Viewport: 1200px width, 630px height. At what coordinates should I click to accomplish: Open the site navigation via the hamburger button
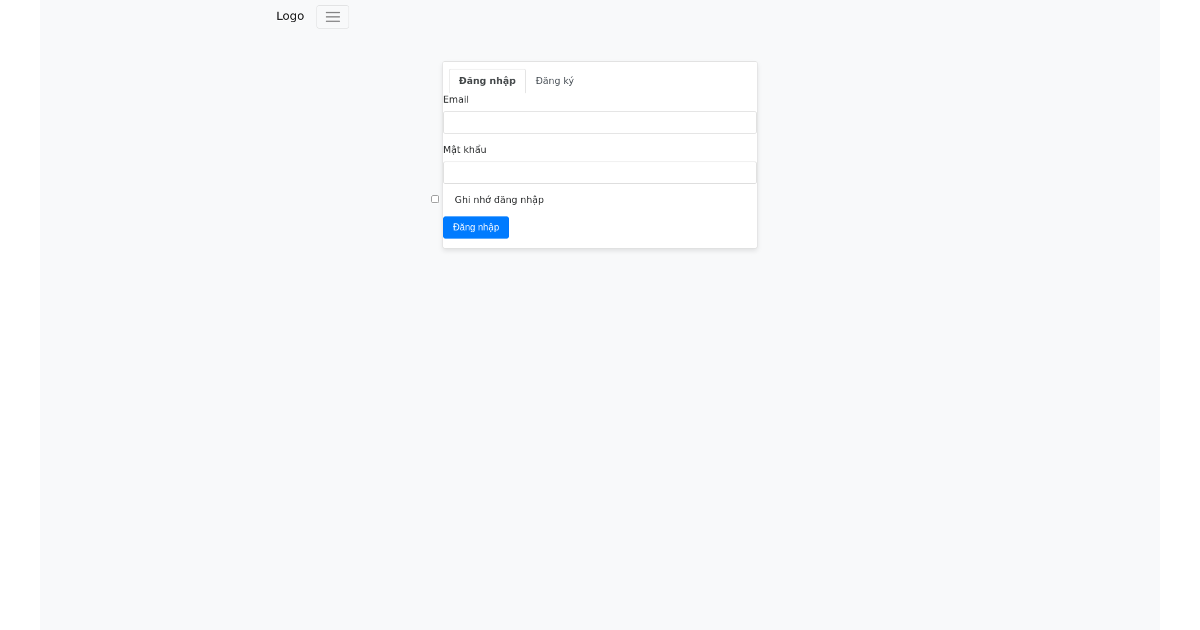(332, 17)
